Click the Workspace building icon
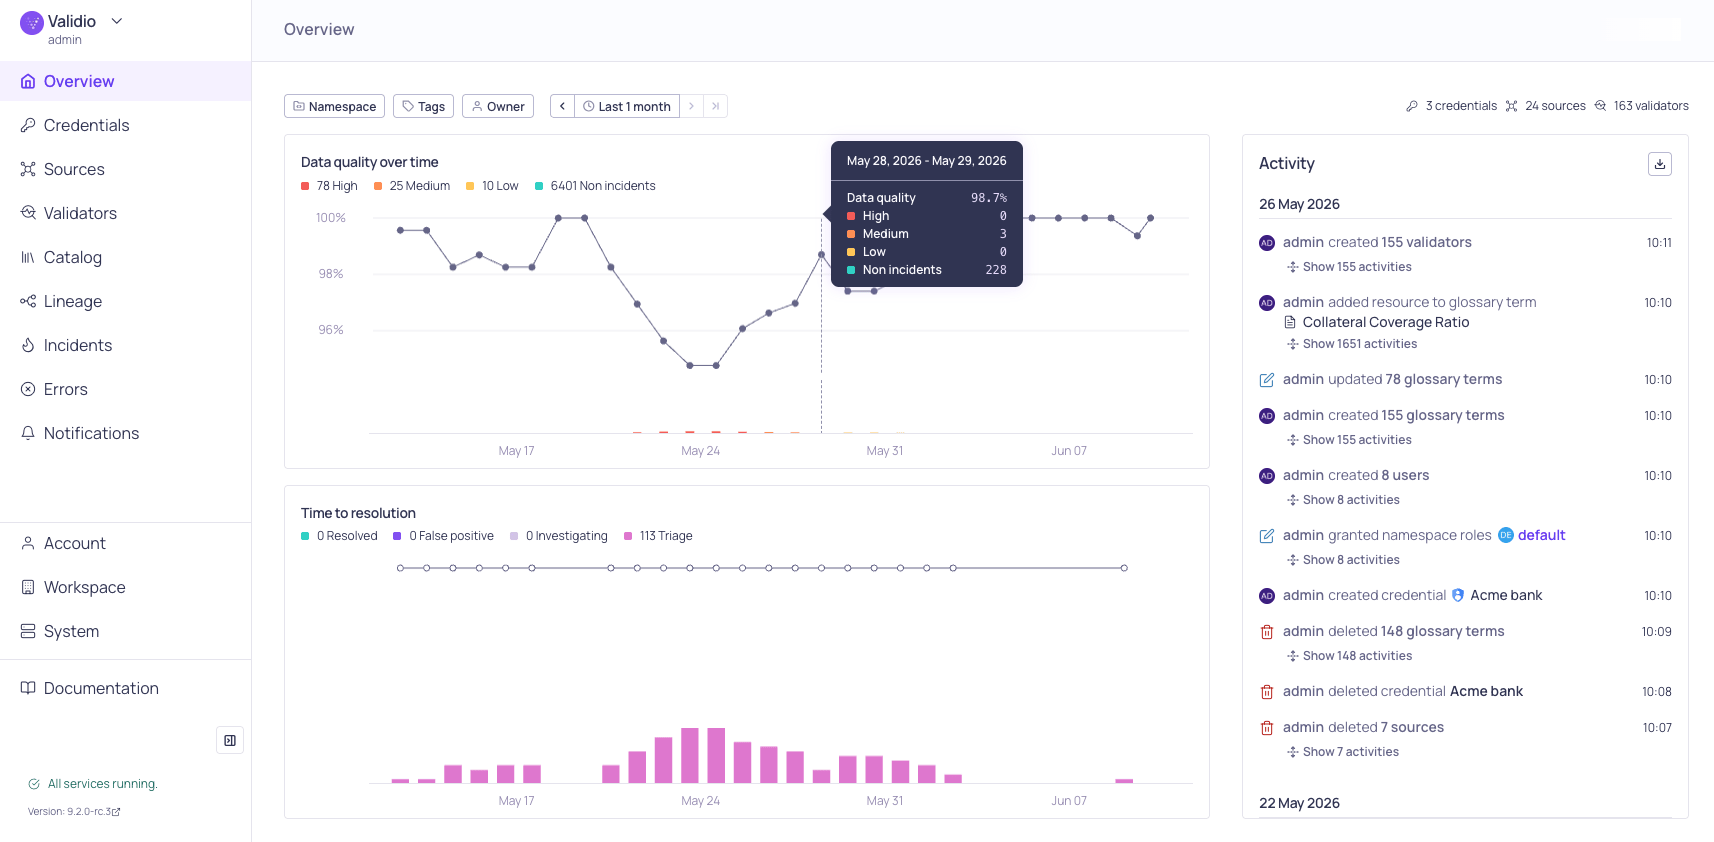 click(28, 587)
